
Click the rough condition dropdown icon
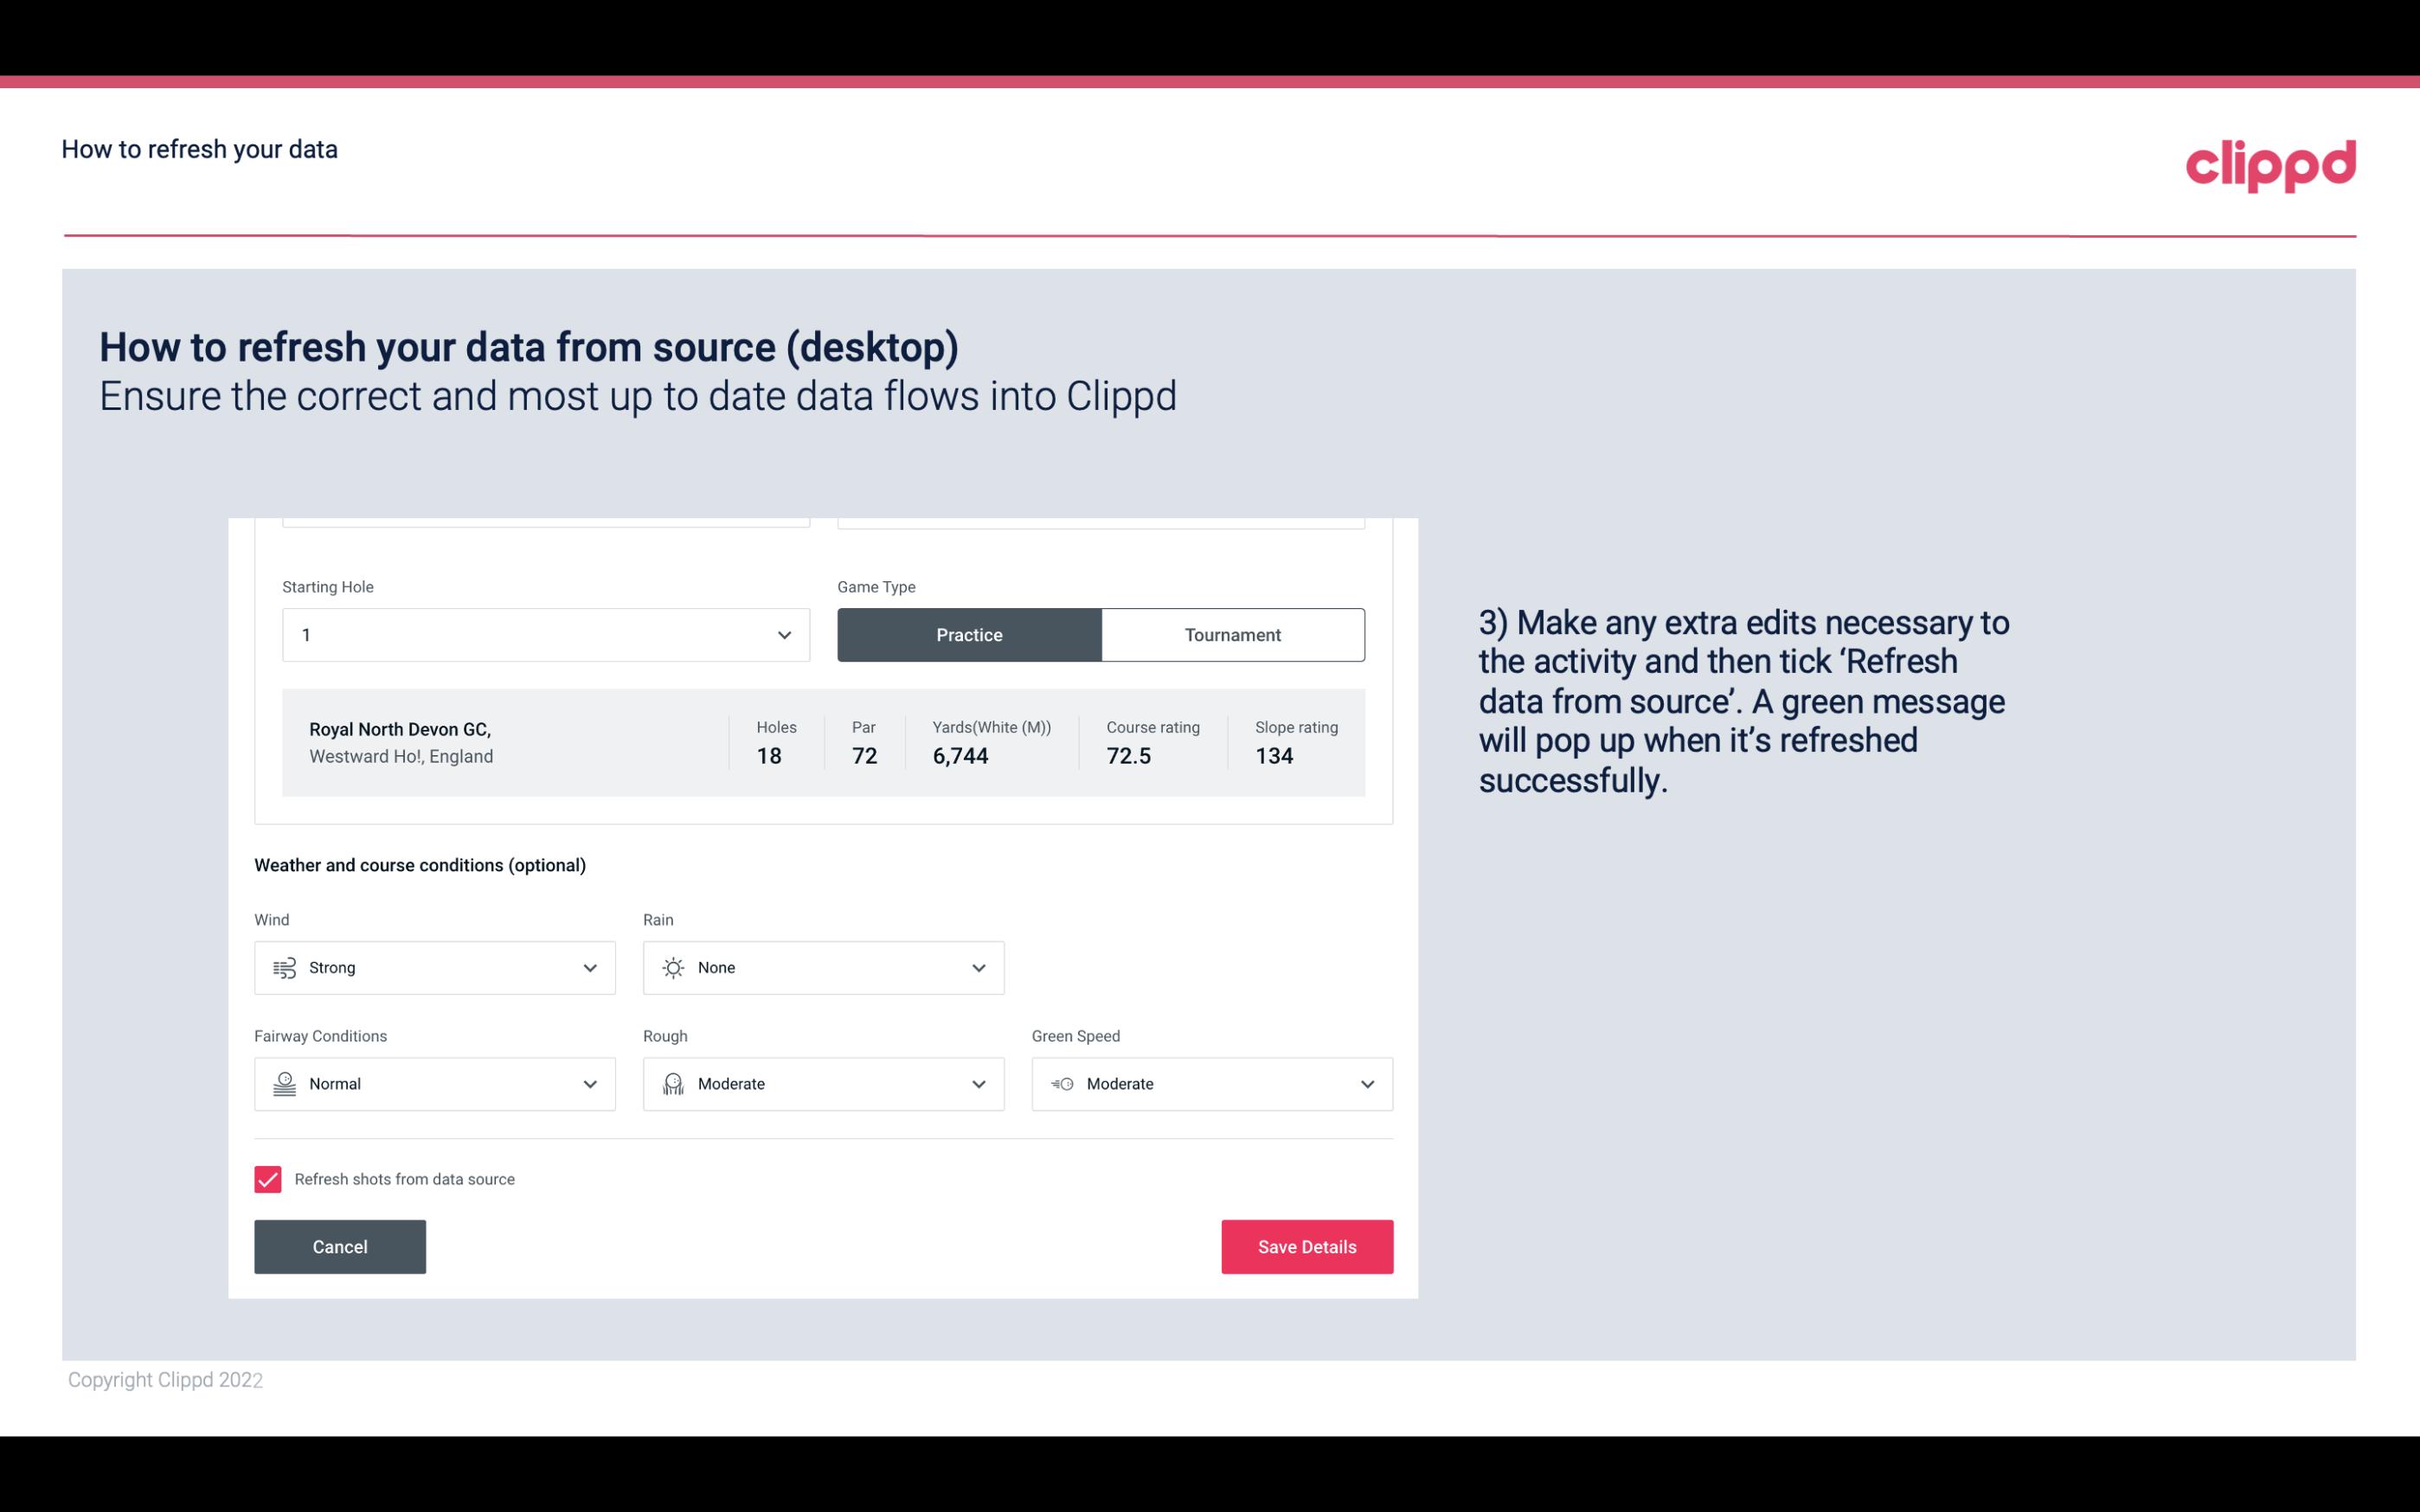[979, 1084]
